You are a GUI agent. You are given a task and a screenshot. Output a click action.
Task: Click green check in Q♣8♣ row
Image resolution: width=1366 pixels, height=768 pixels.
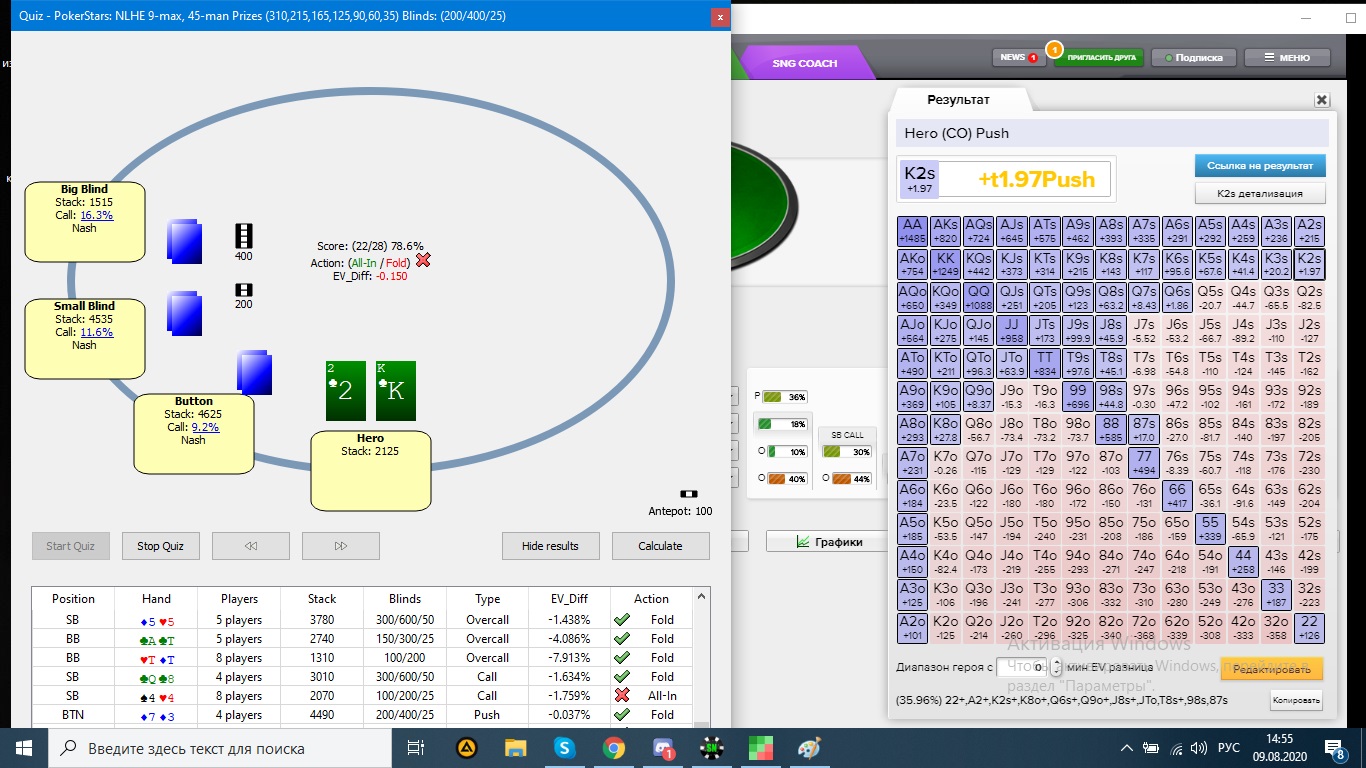click(621, 677)
